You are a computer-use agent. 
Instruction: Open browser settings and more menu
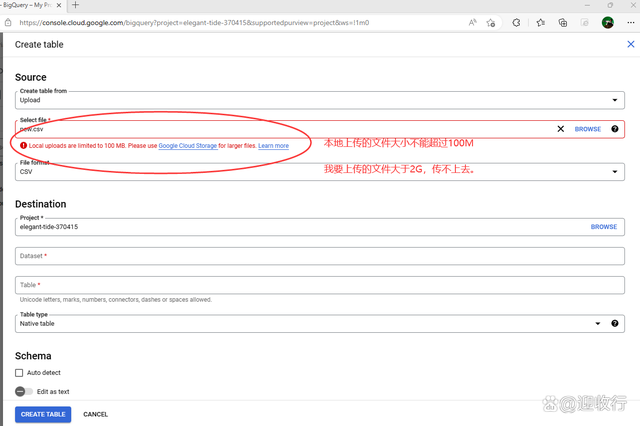[x=631, y=23]
